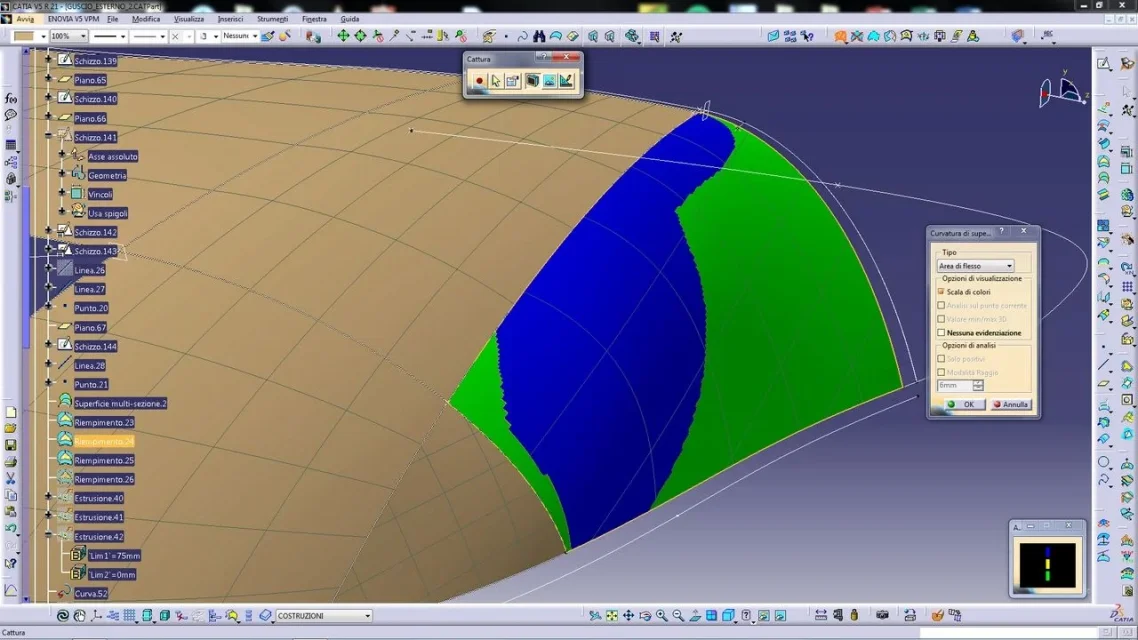The image size is (1138, 640).
Task: Open the Guida menu
Action: point(350,19)
